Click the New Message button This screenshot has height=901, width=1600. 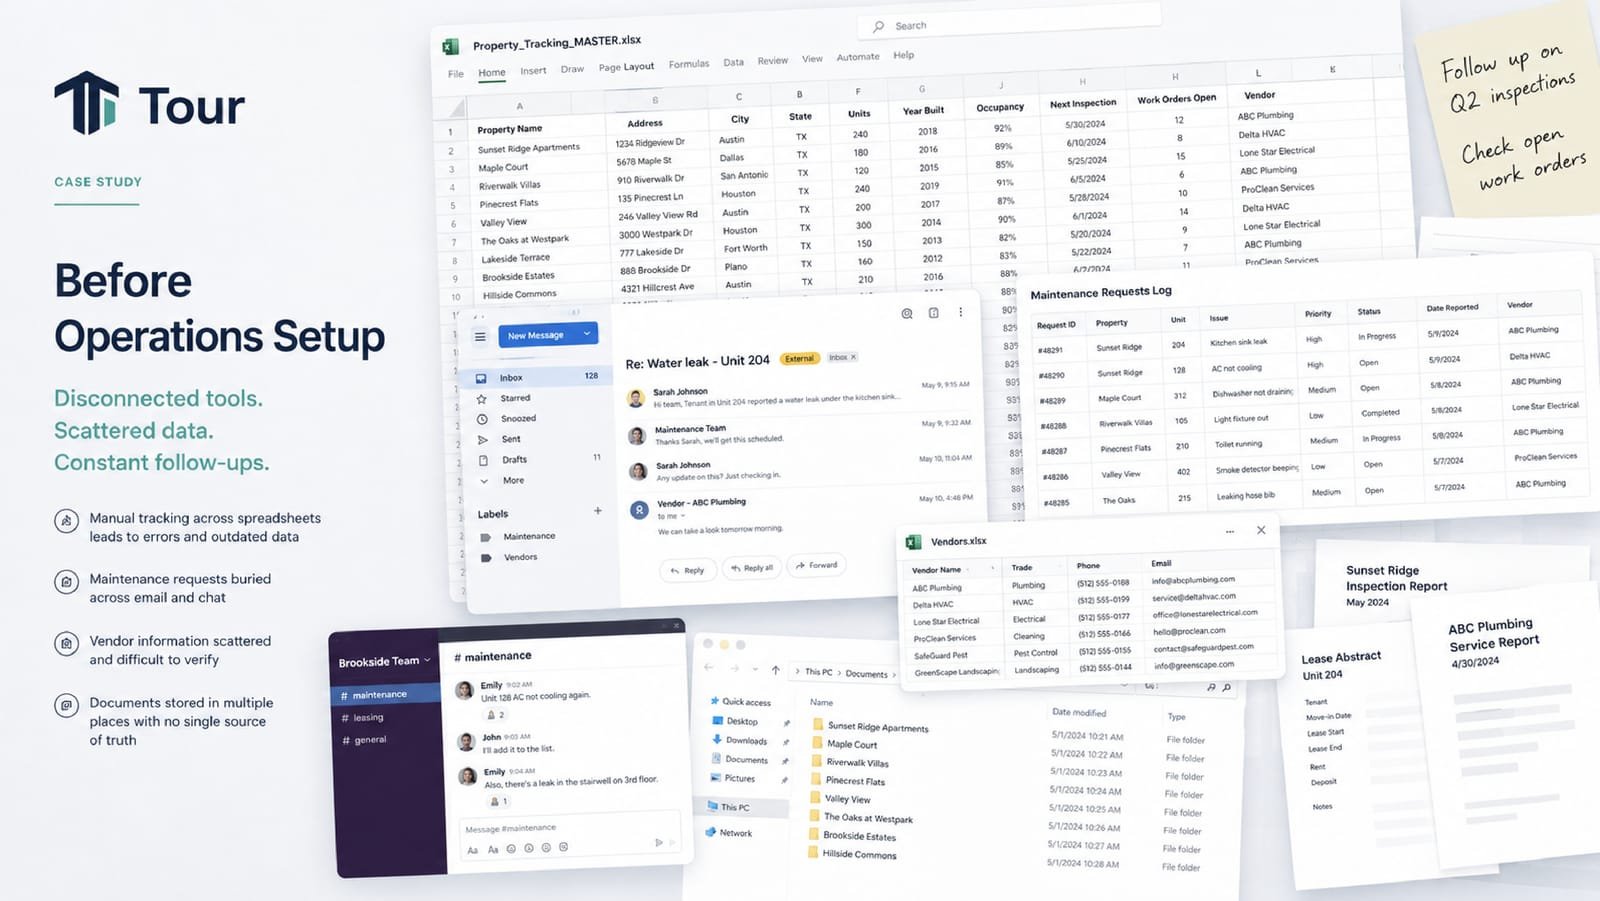coord(548,335)
